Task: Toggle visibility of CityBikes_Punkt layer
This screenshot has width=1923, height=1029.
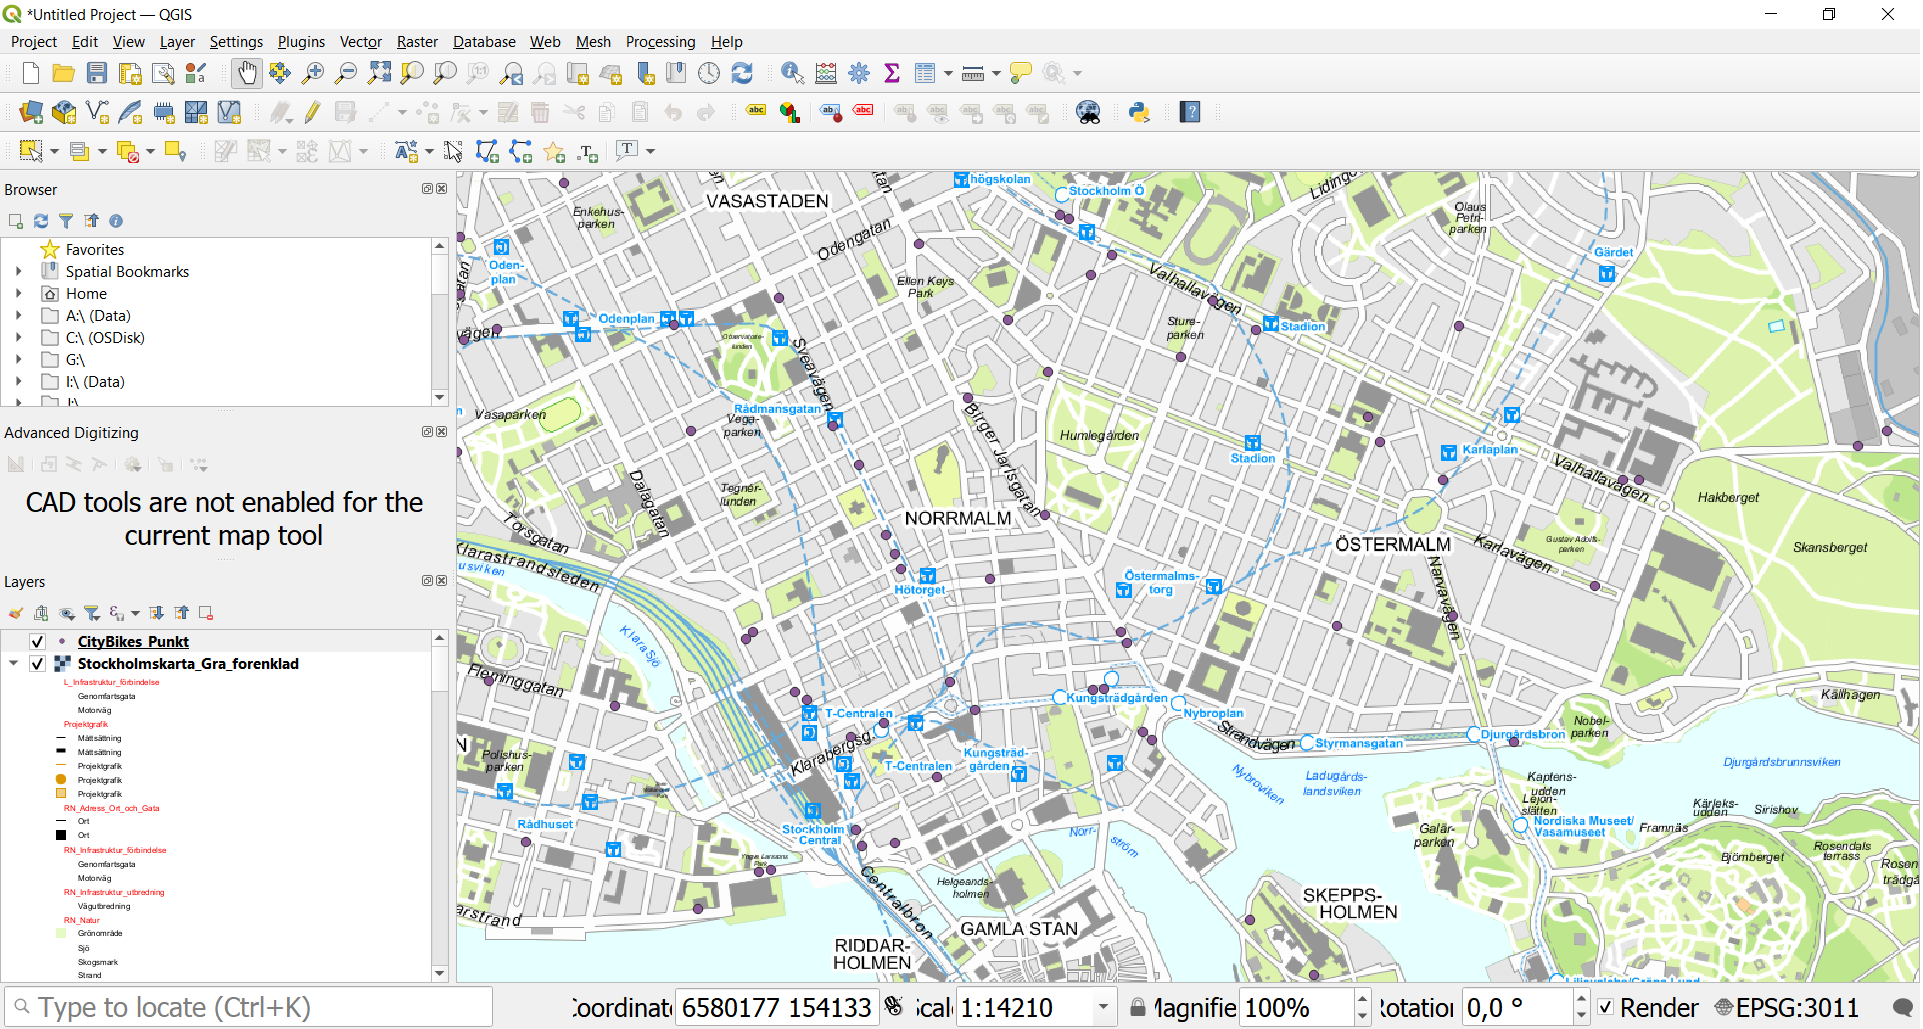Action: 37,642
